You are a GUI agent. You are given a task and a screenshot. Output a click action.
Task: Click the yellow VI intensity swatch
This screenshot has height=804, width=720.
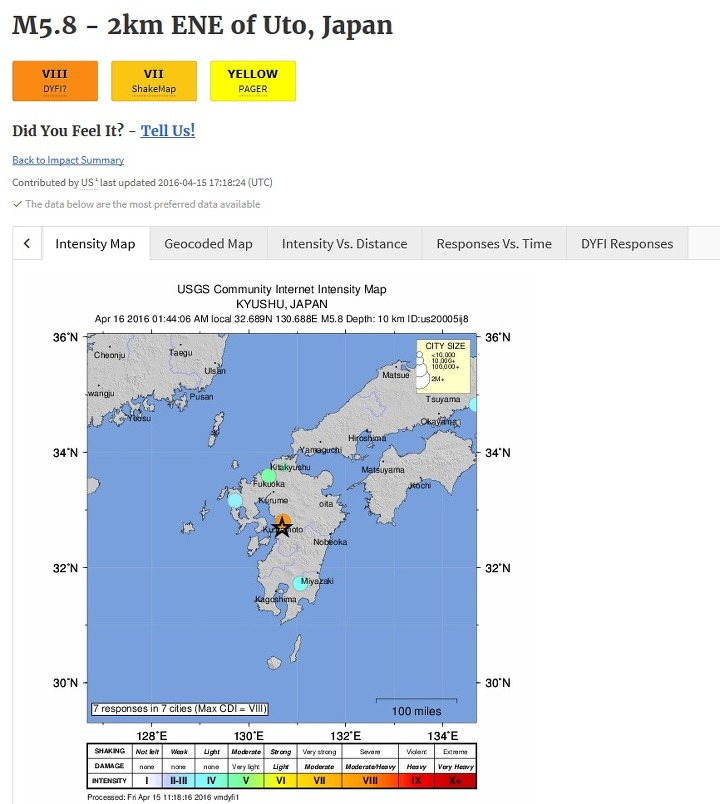281,781
